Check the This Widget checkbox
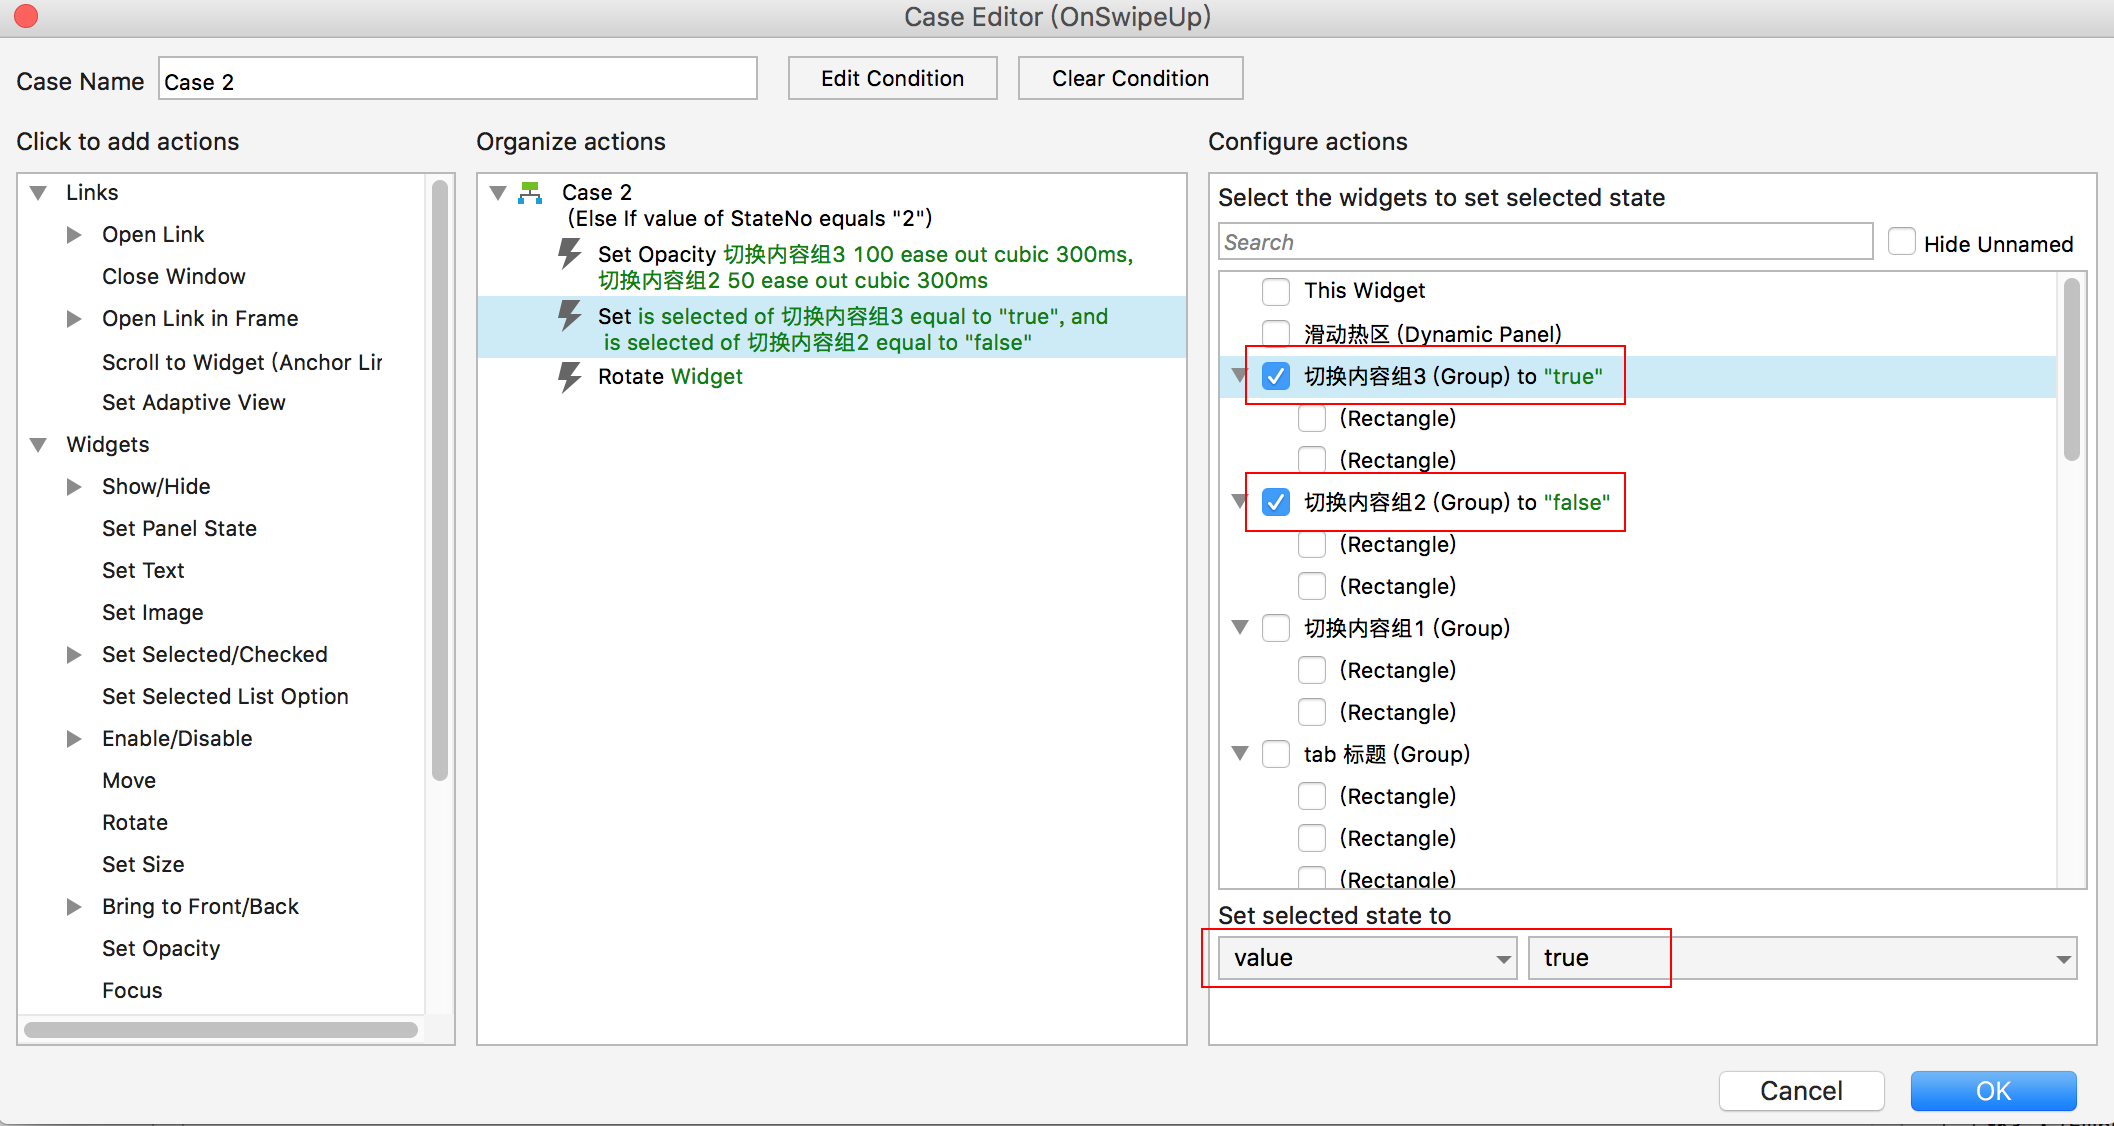2114x1126 pixels. [x=1275, y=291]
